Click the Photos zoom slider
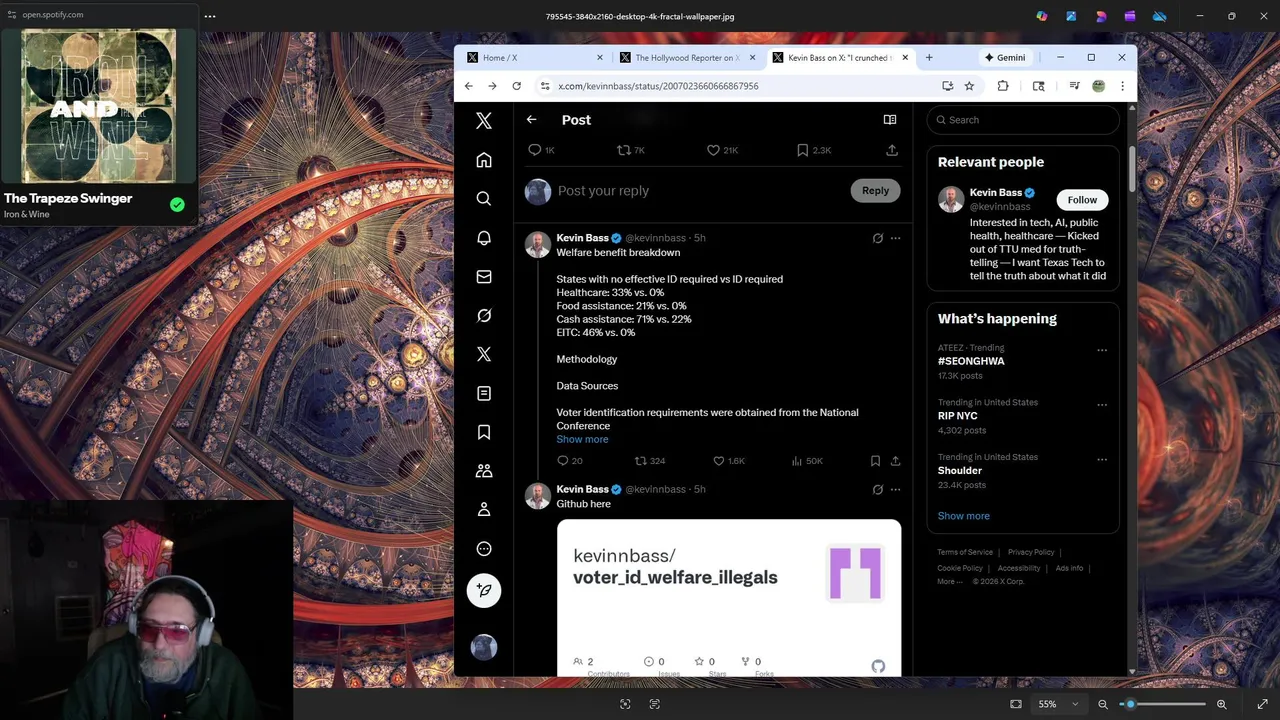The image size is (1280, 720). tap(1163, 704)
